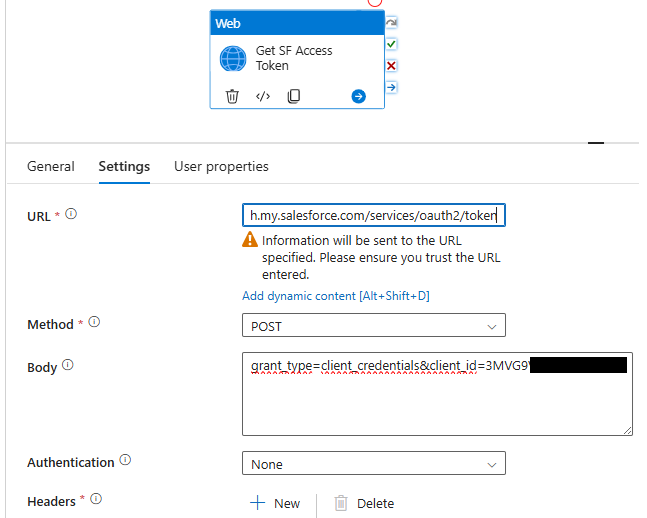Viewport: 647px width, 518px height.
Task: Open the activity's code view icon
Action: pos(263,97)
